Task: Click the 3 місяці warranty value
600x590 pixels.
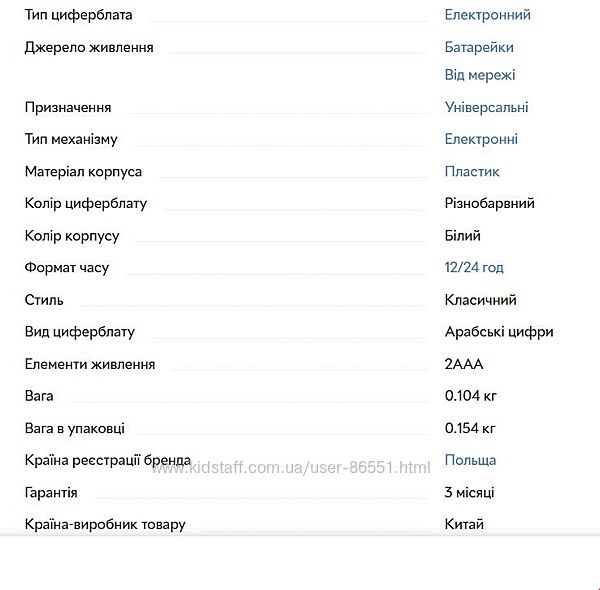Action: pyautogui.click(x=469, y=492)
